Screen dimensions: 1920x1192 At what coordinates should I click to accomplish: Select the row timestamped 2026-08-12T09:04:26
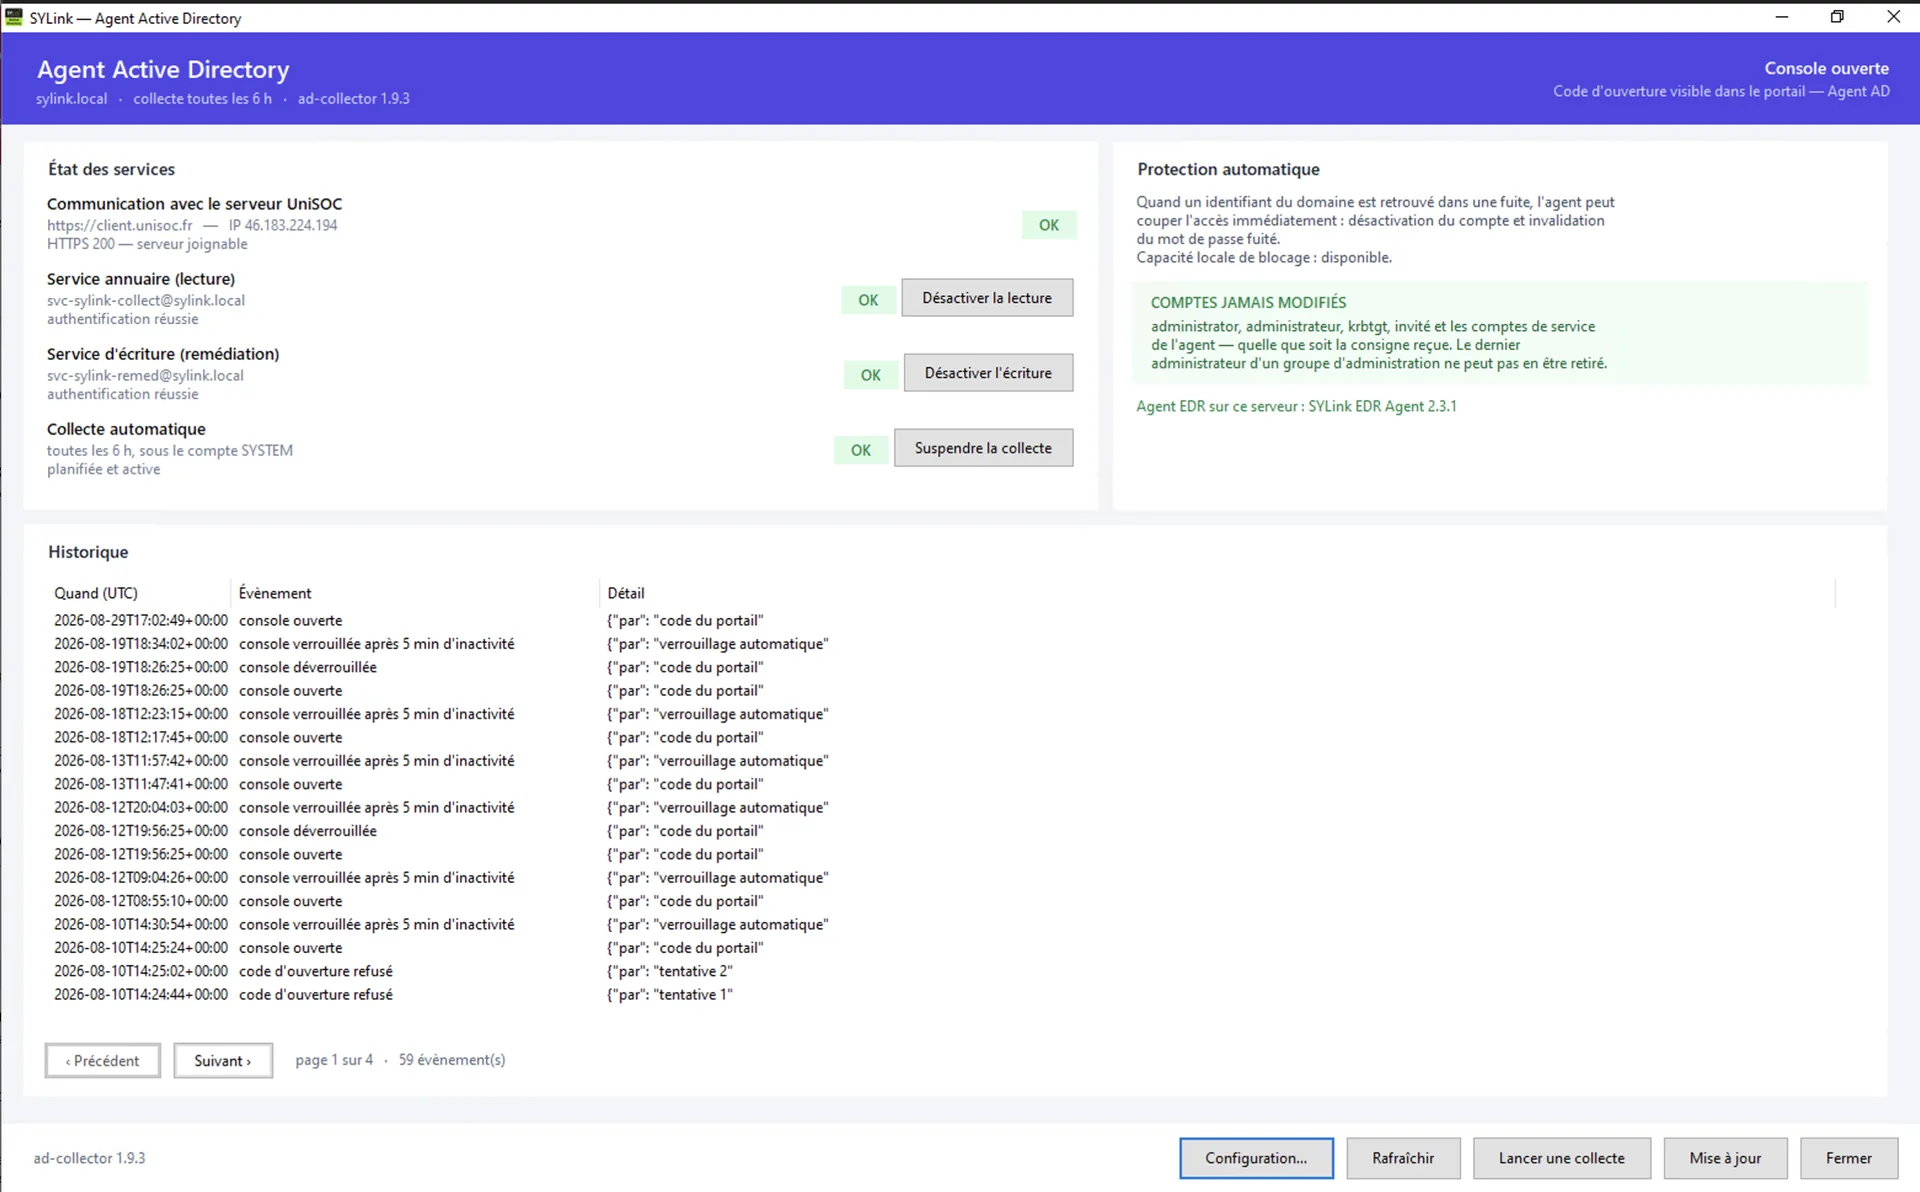[x=941, y=878]
